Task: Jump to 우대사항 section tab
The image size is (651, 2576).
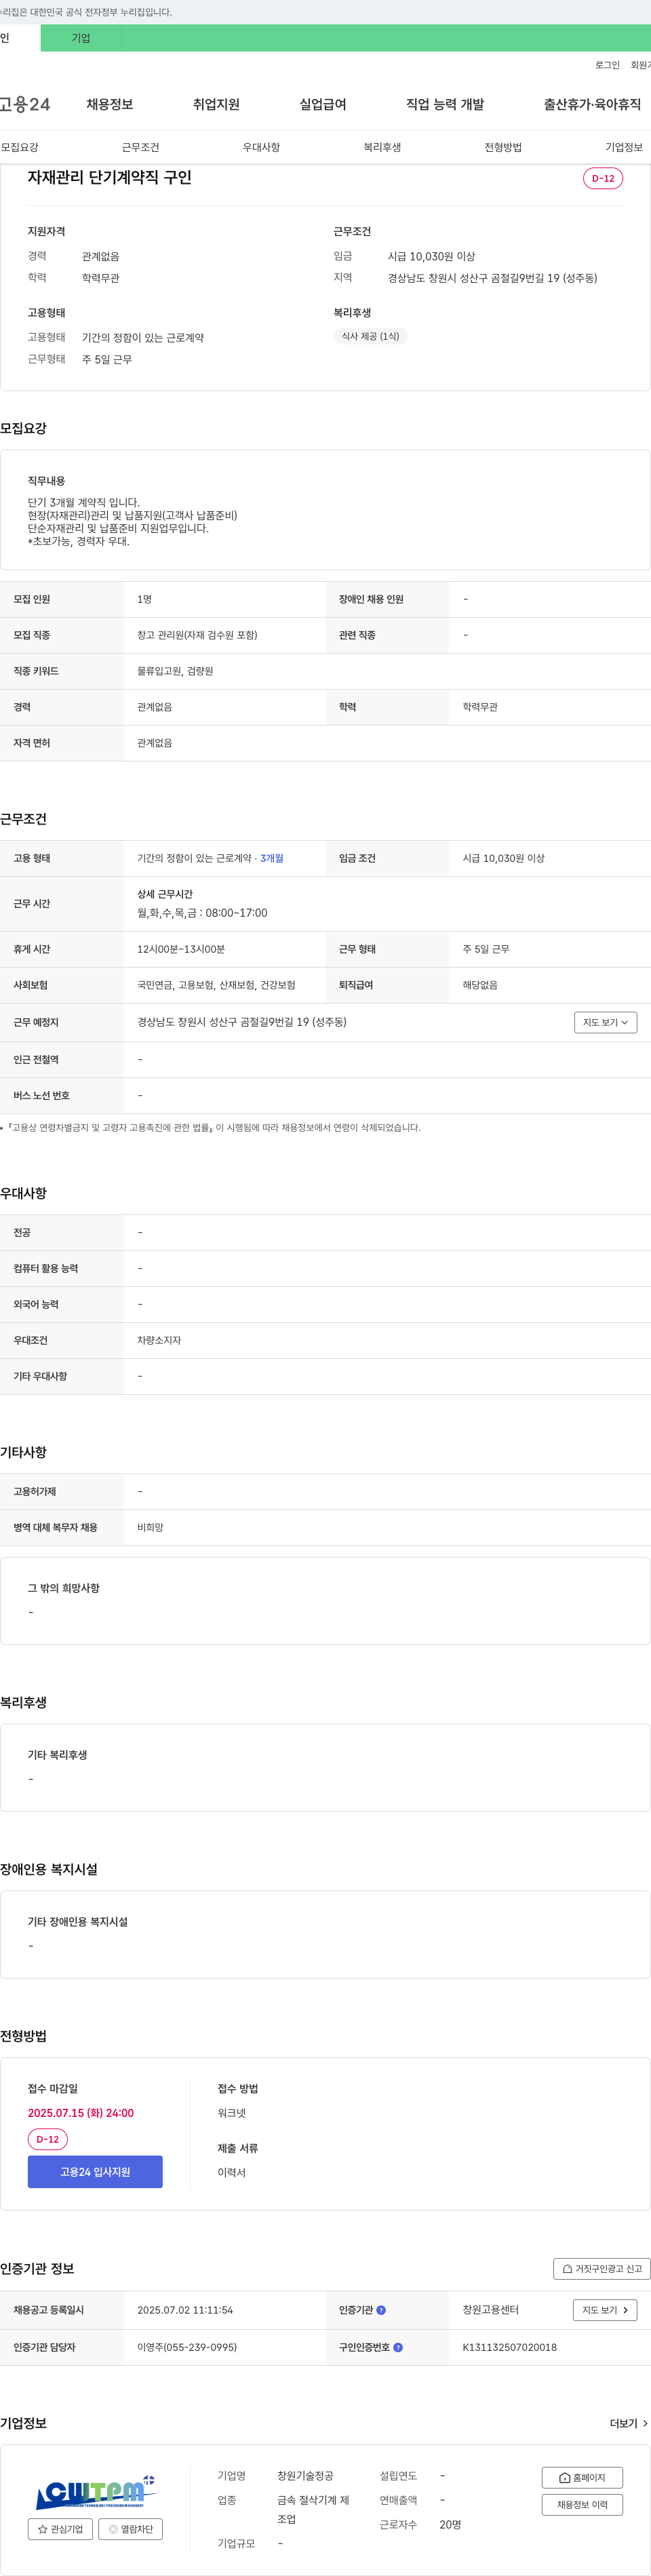Action: (261, 147)
